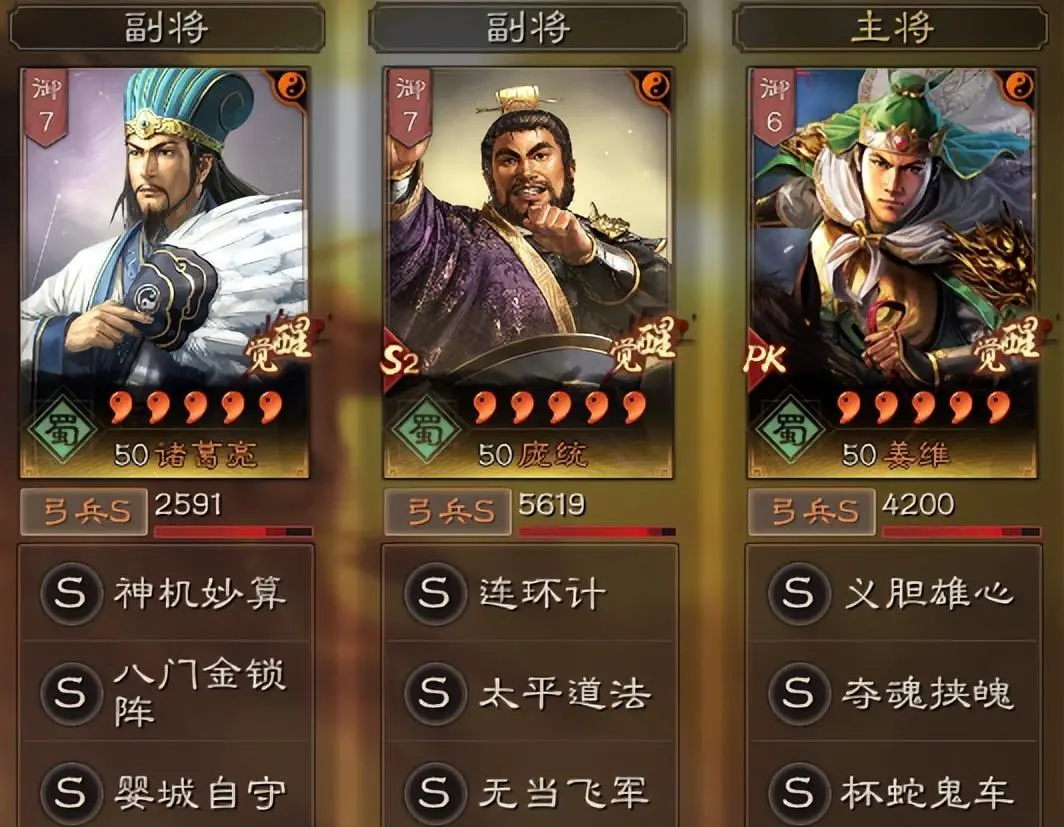Screen dimensions: 1064x827
Task: Select the first 副将 slot header
Action: click(165, 28)
